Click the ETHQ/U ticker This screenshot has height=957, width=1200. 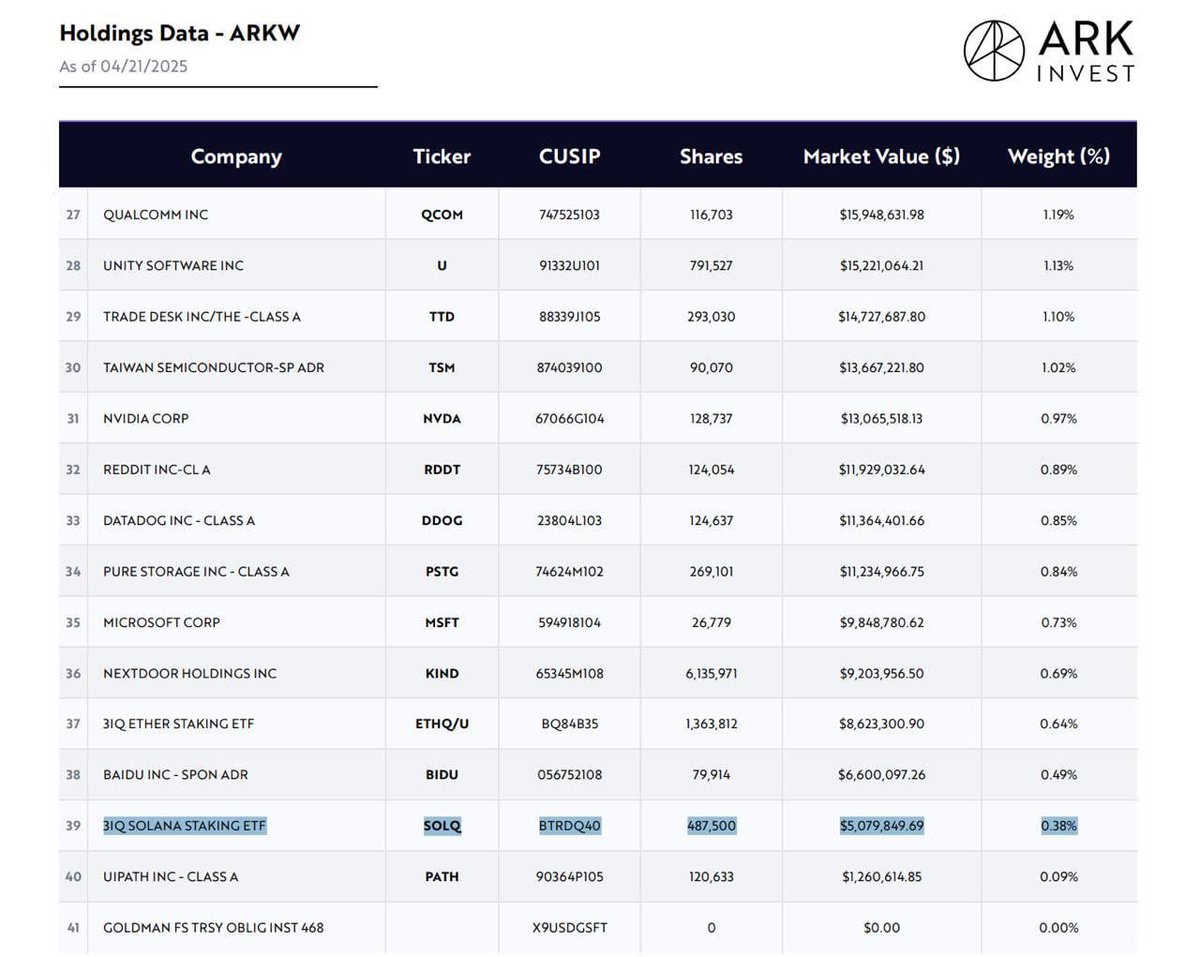pyautogui.click(x=442, y=724)
